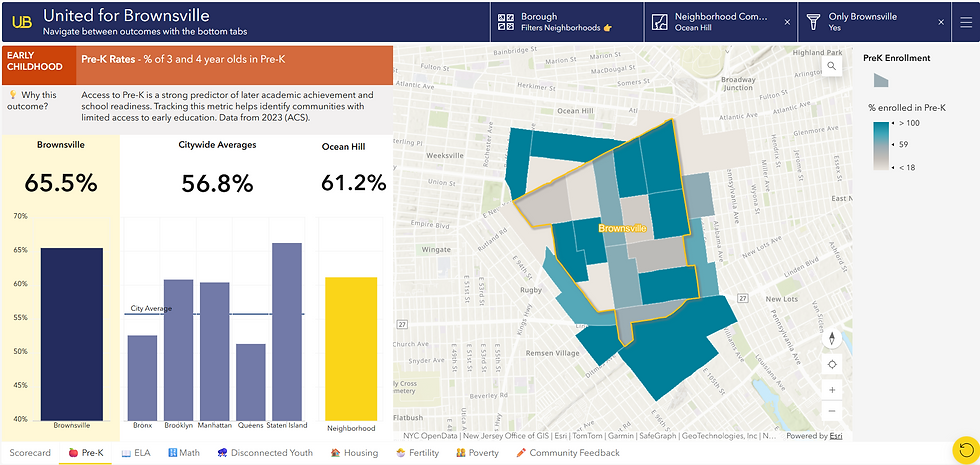Screen dimensions: 980x465
Task: Click the funnel filter icon
Action: click(813, 22)
